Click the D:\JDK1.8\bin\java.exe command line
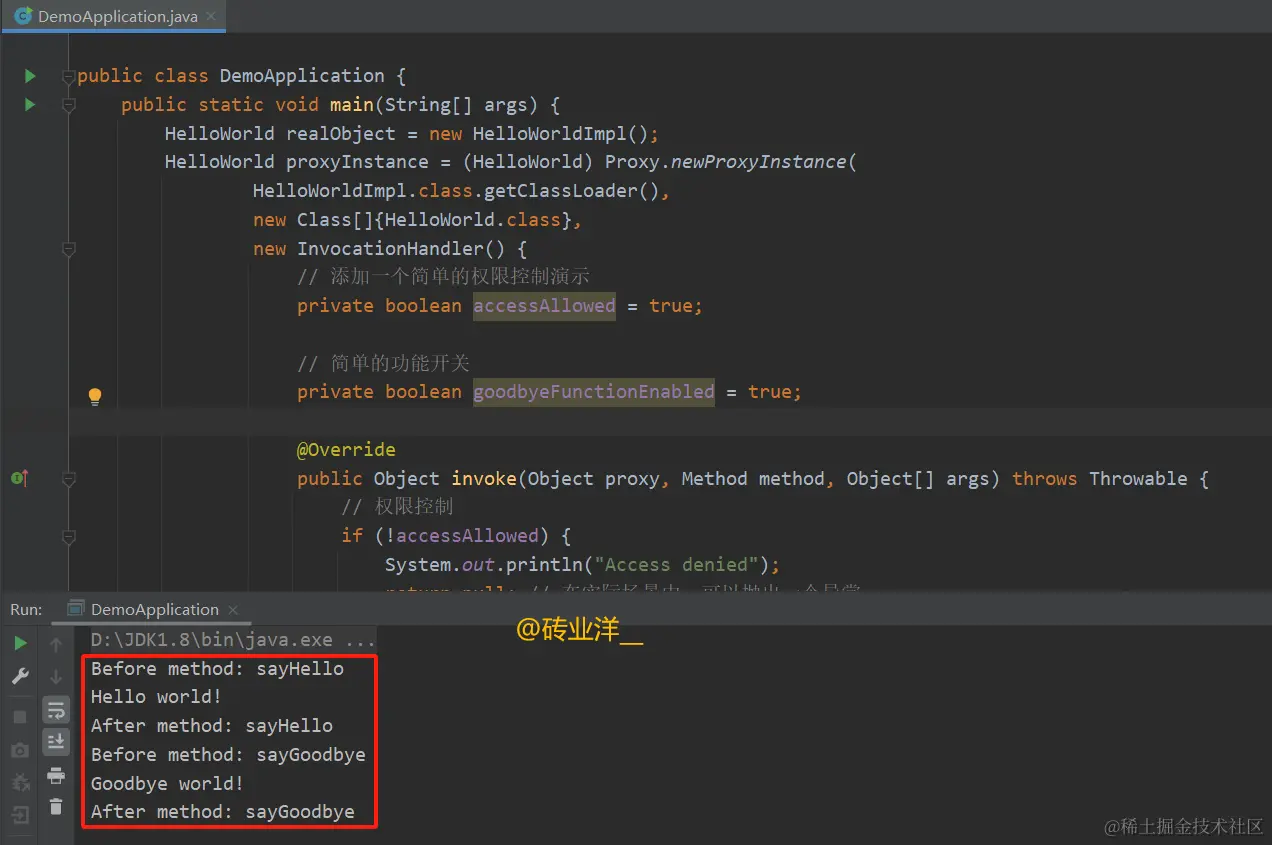The width and height of the screenshot is (1272, 845). coord(233,640)
